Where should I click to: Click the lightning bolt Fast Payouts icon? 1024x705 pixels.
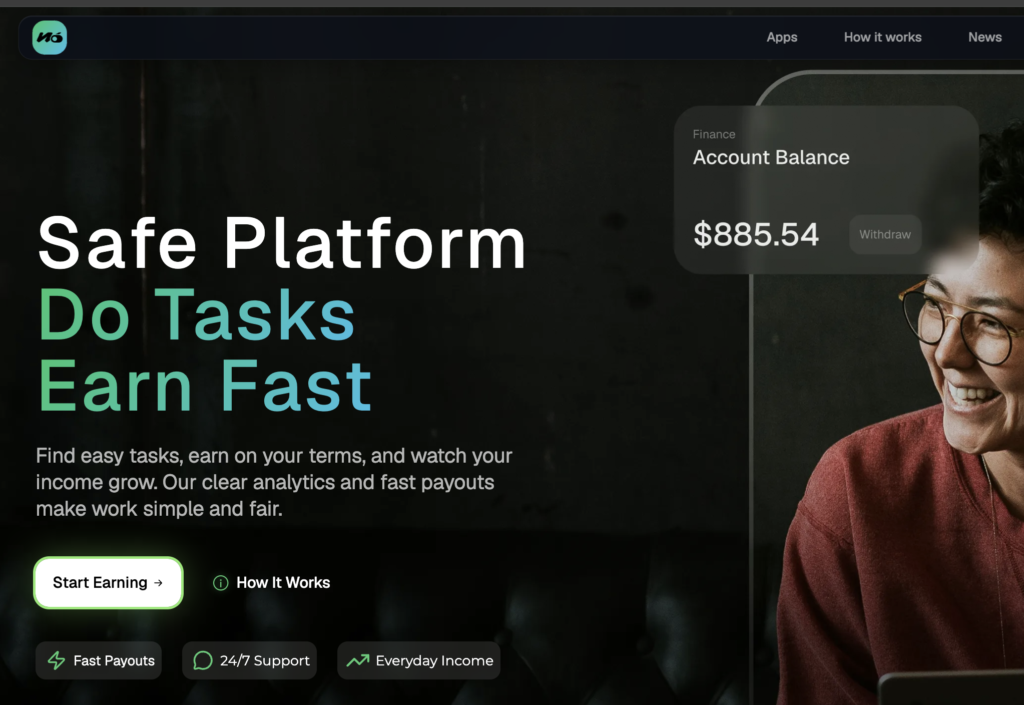pos(57,661)
